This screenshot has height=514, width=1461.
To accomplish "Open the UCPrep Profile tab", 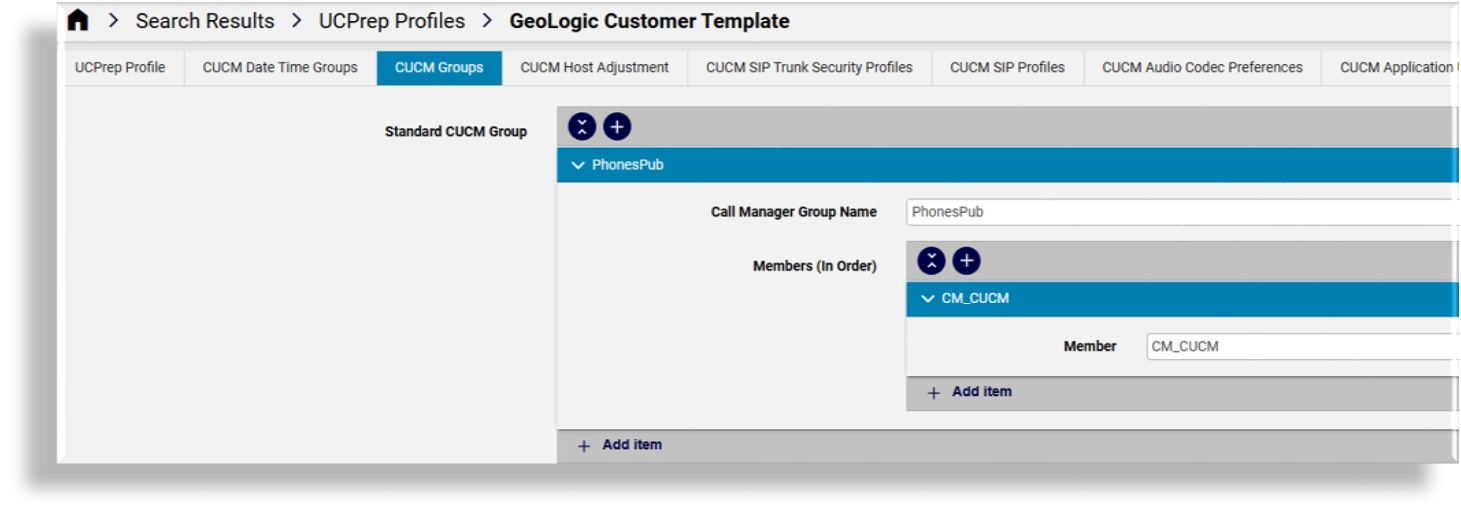I will [x=120, y=68].
